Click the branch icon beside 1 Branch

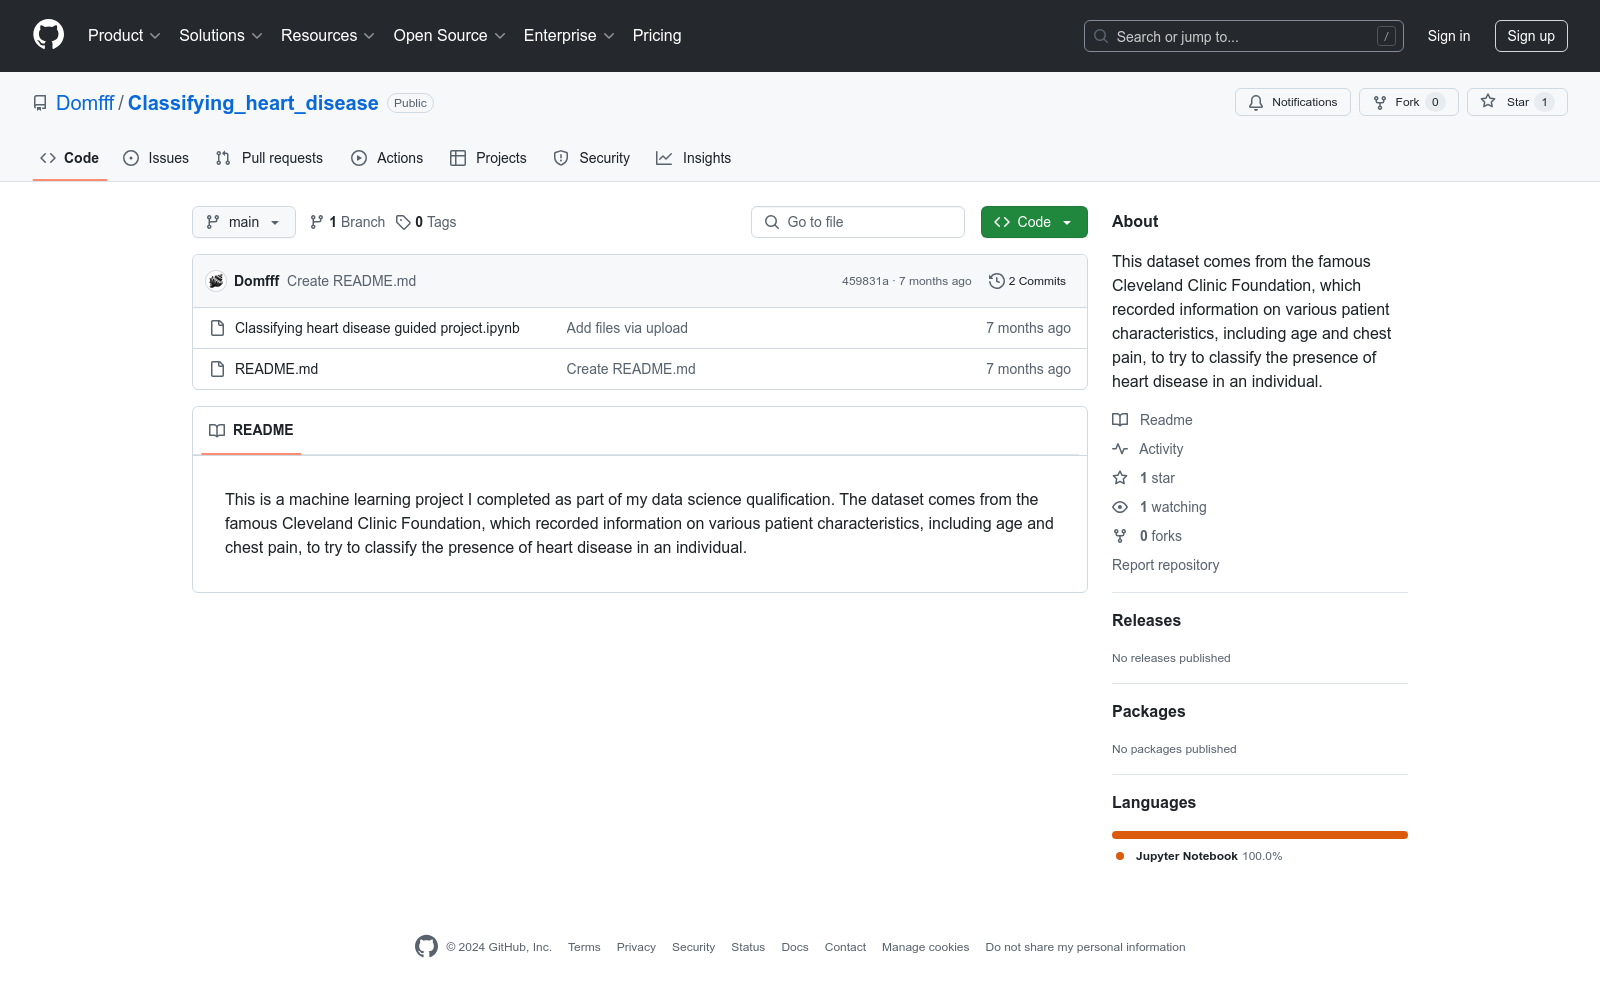tap(317, 222)
